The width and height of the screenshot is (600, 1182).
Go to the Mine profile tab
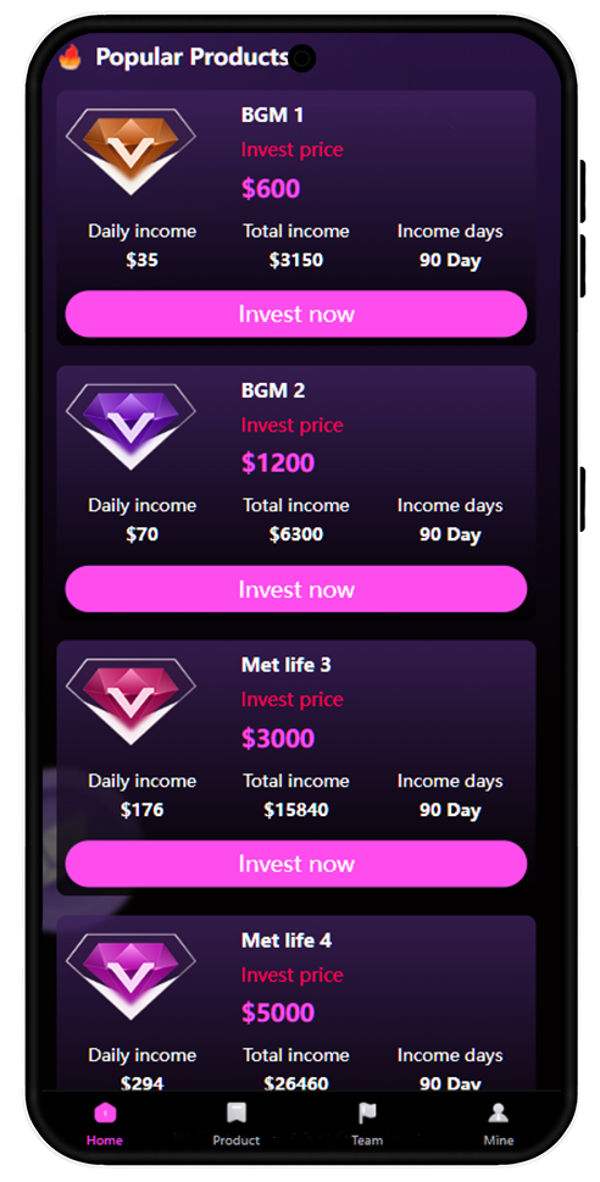pyautogui.click(x=498, y=1123)
